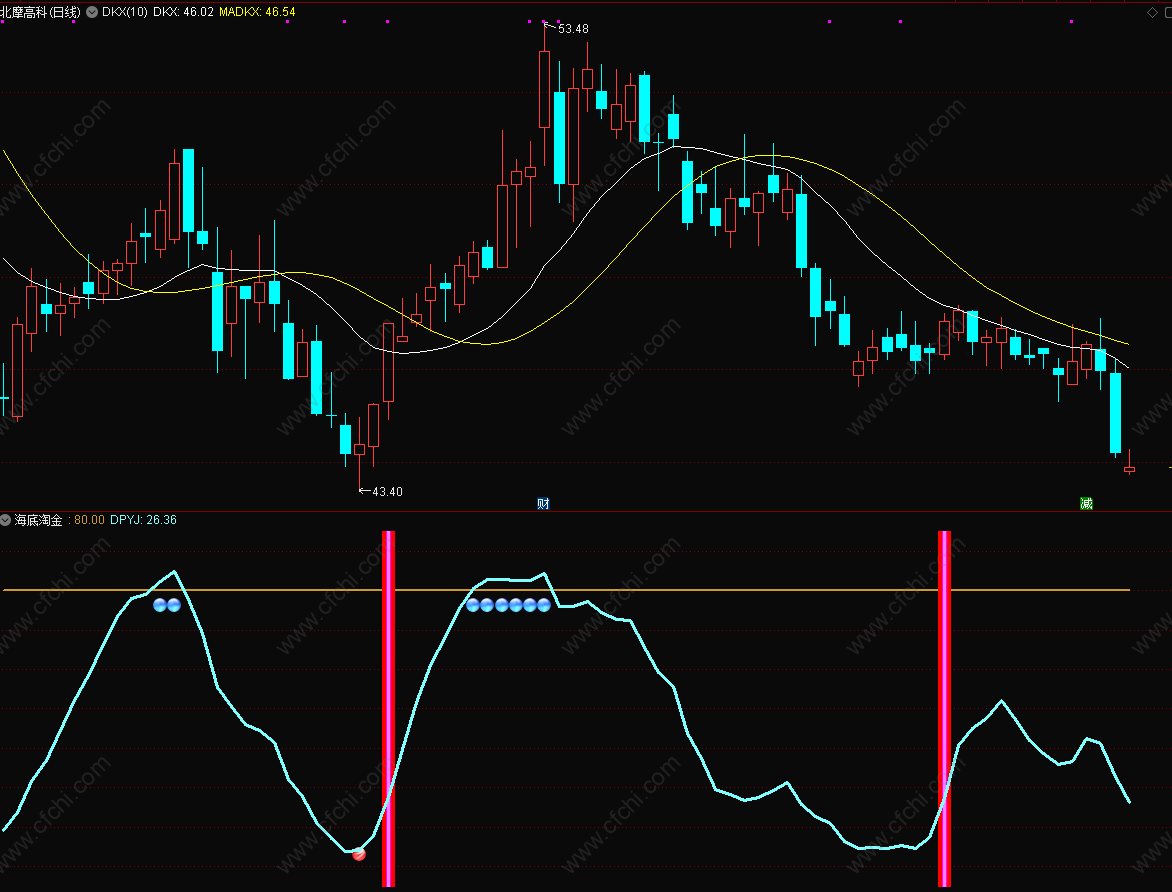1172x892 pixels.
Task: Click the 减 shareholder reduction marker
Action: pos(1086,503)
